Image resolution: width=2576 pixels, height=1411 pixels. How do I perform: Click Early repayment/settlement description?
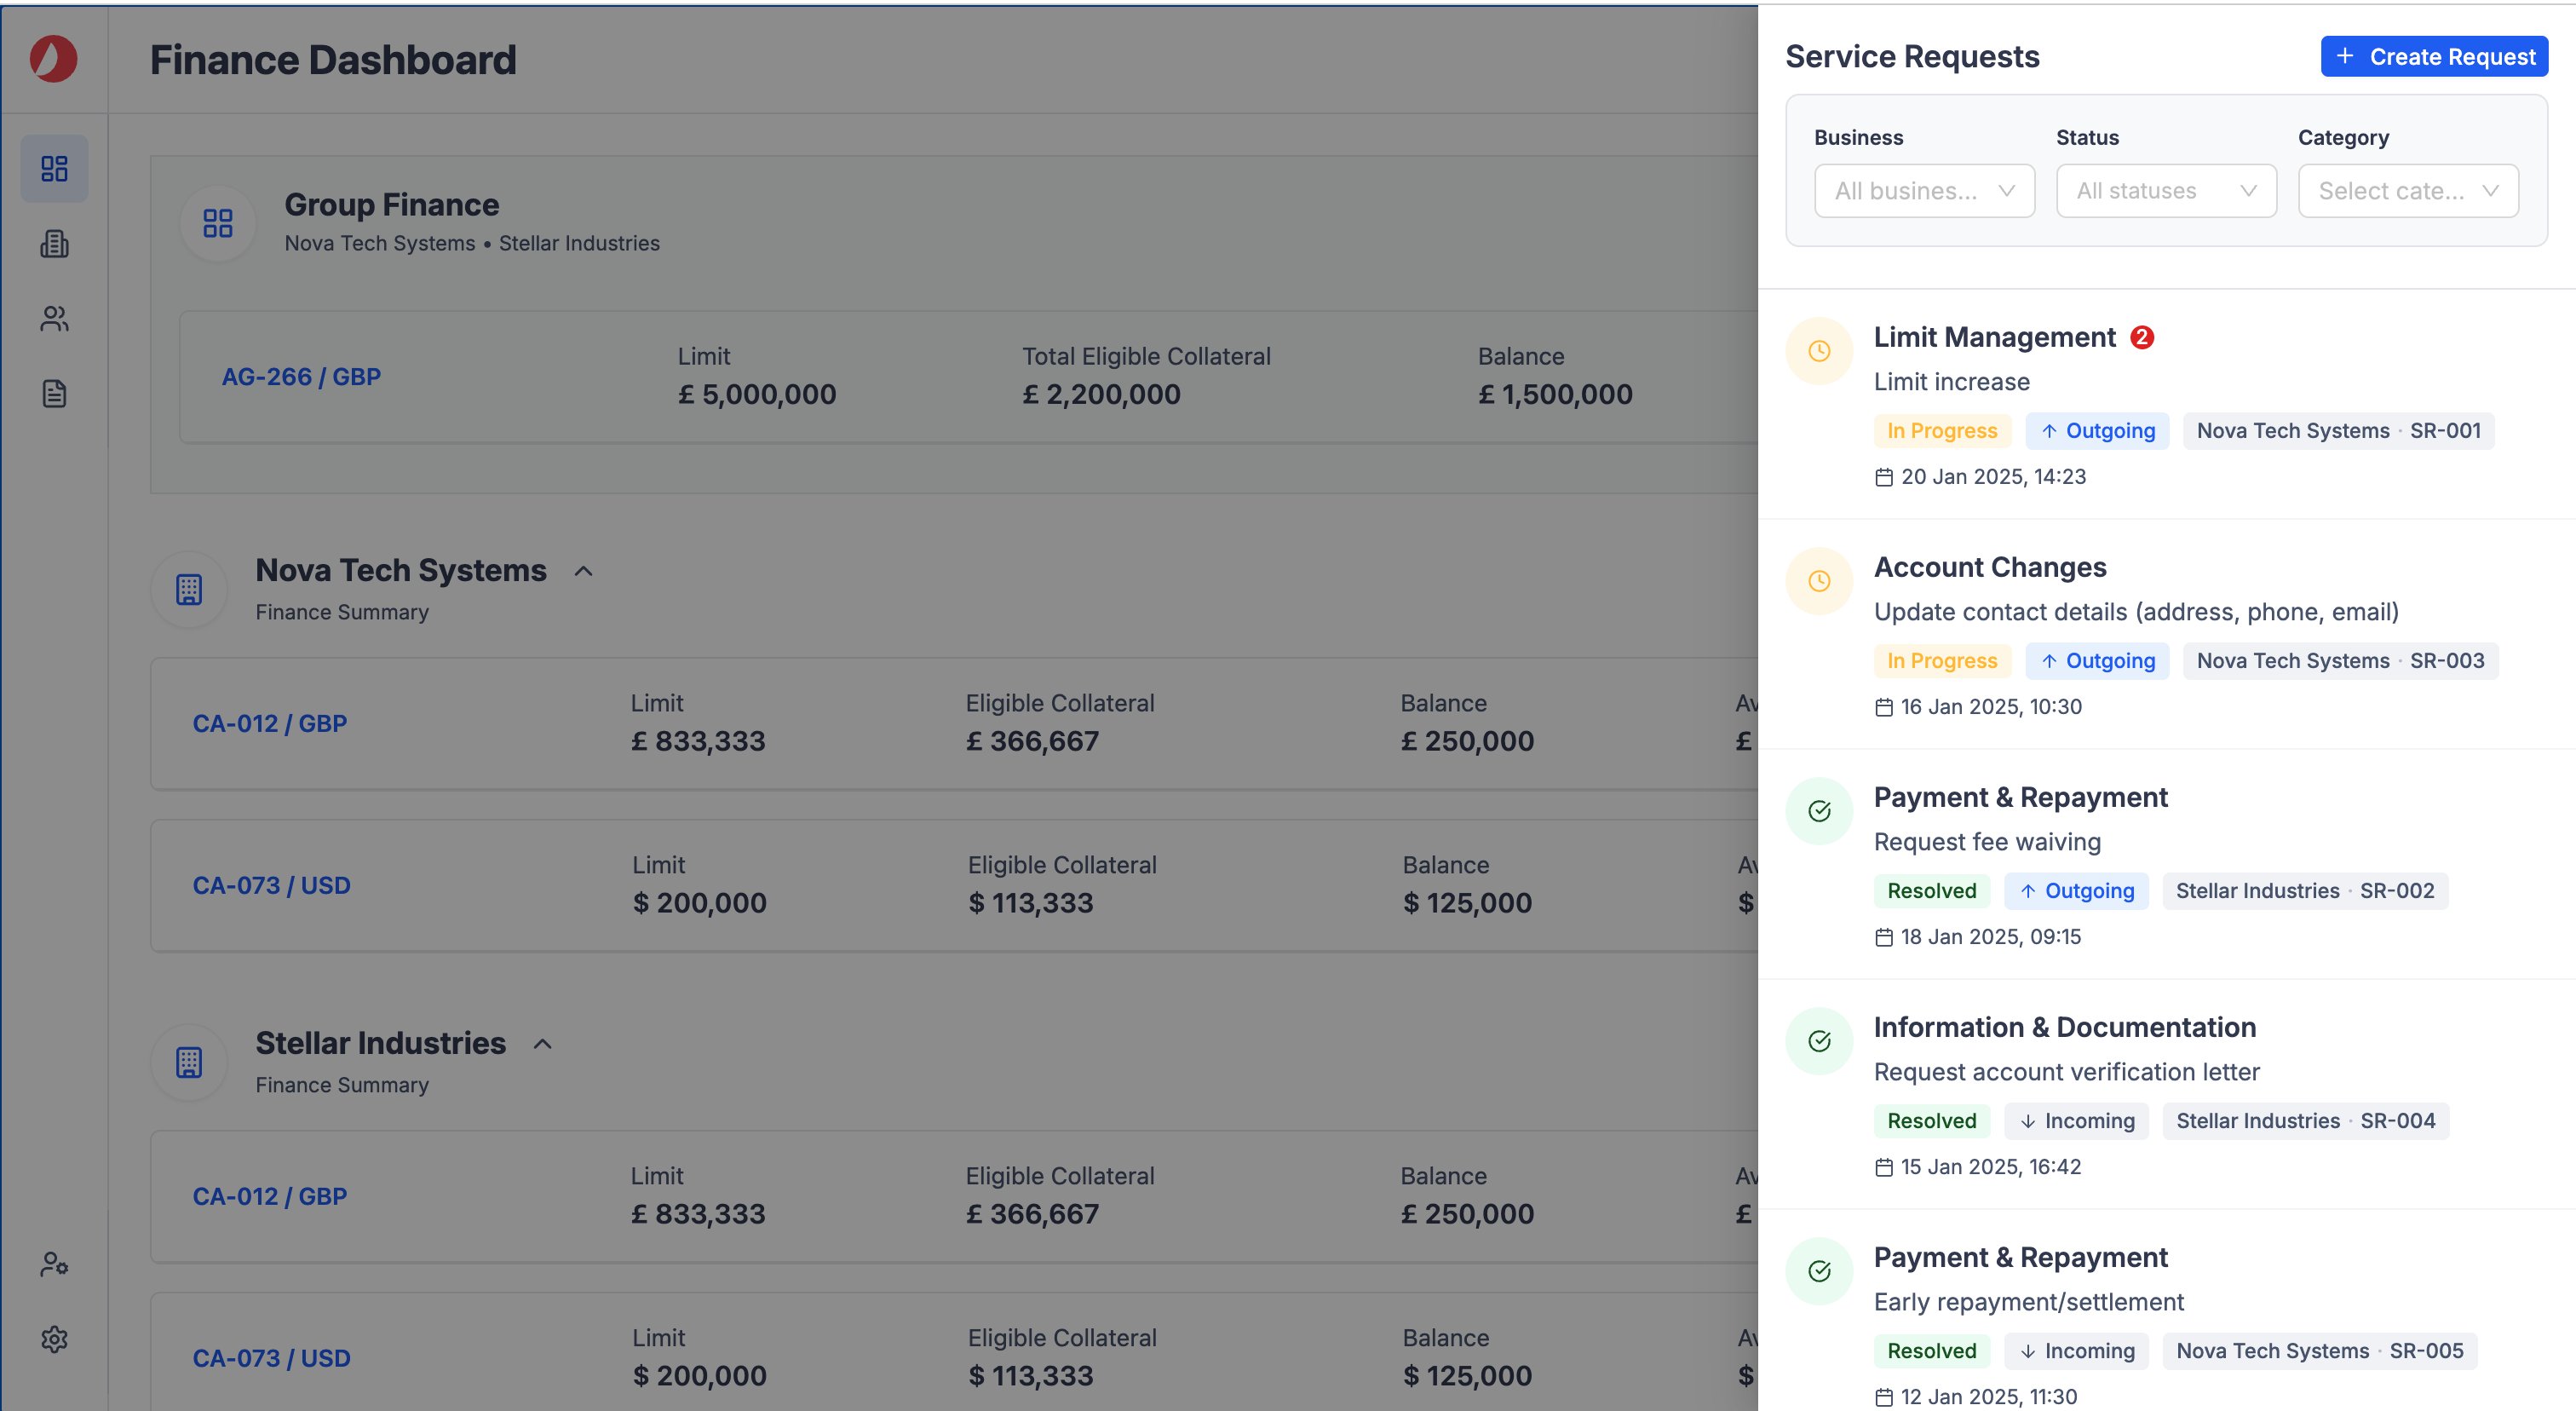coord(2029,1302)
